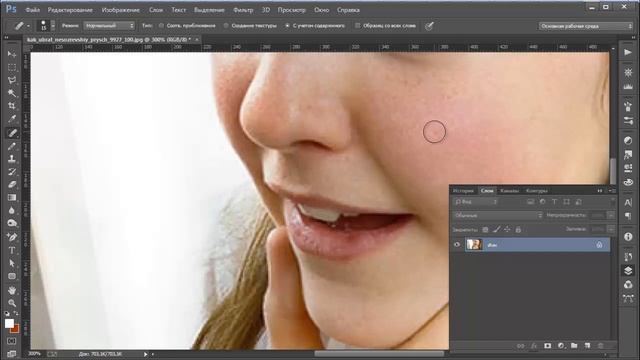Open the Layers panel flyout menu

coord(613,191)
